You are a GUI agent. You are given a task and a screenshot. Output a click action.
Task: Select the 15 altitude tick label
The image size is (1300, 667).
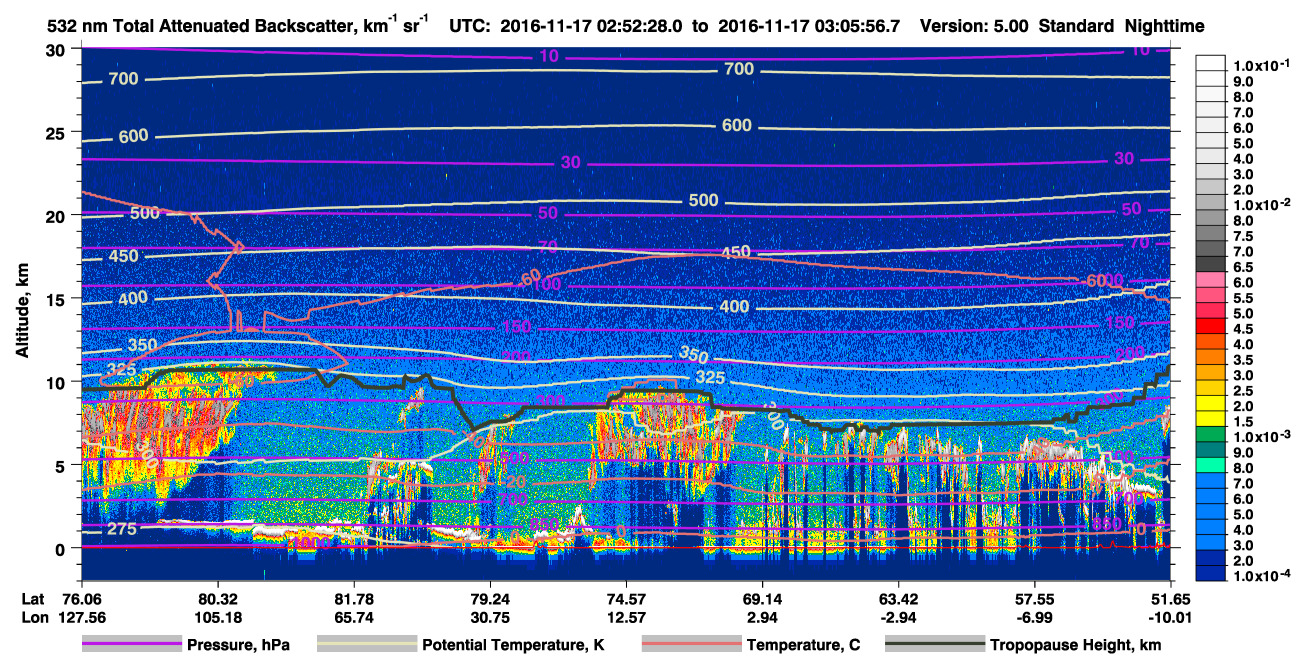[57, 299]
